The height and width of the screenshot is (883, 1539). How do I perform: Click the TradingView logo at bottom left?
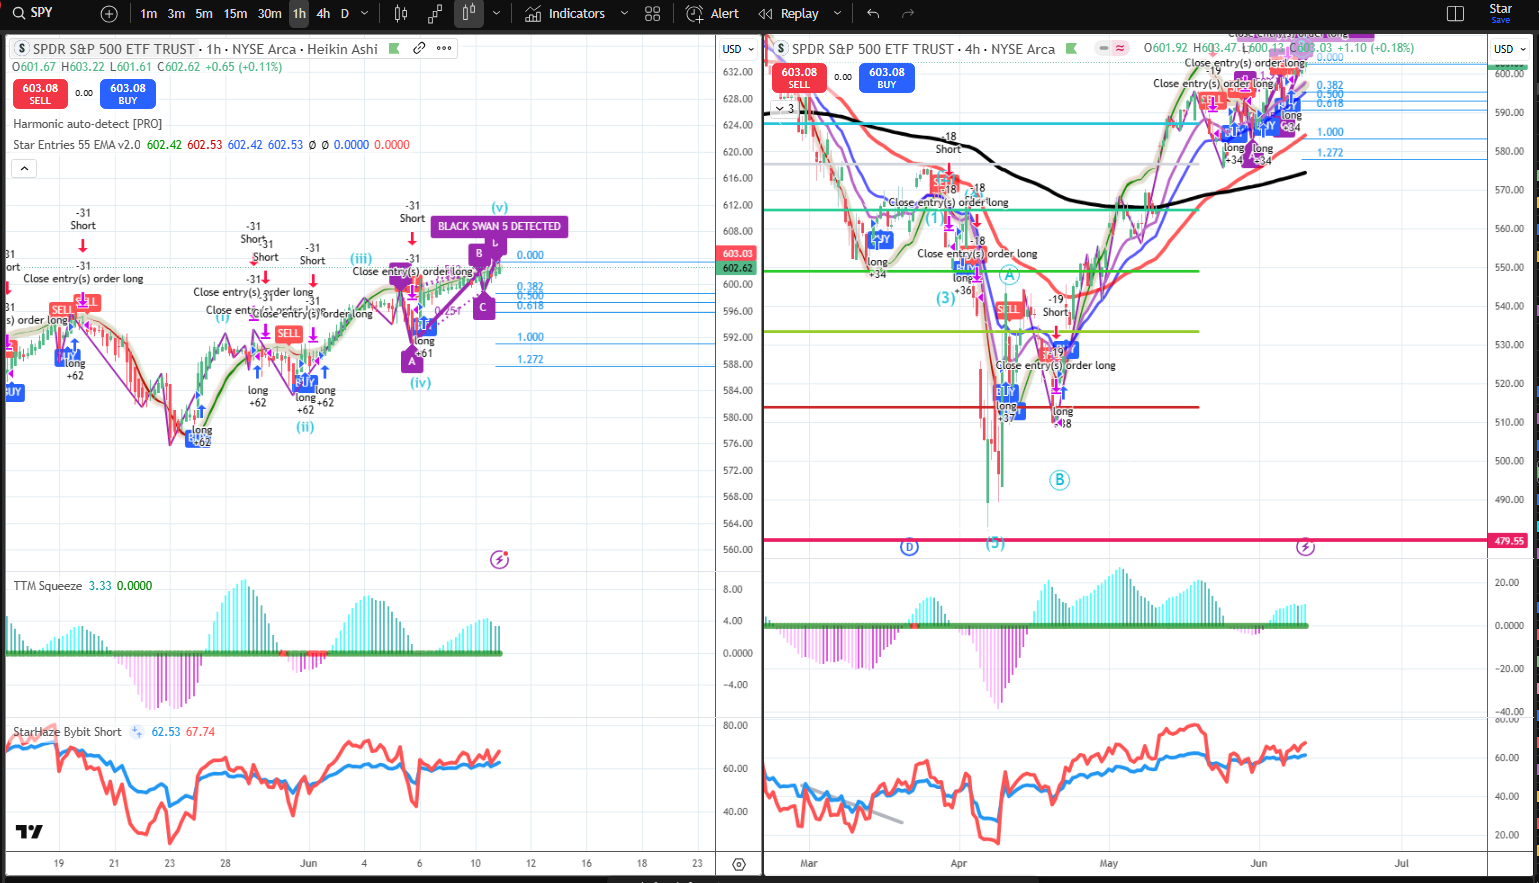pyautogui.click(x=29, y=831)
